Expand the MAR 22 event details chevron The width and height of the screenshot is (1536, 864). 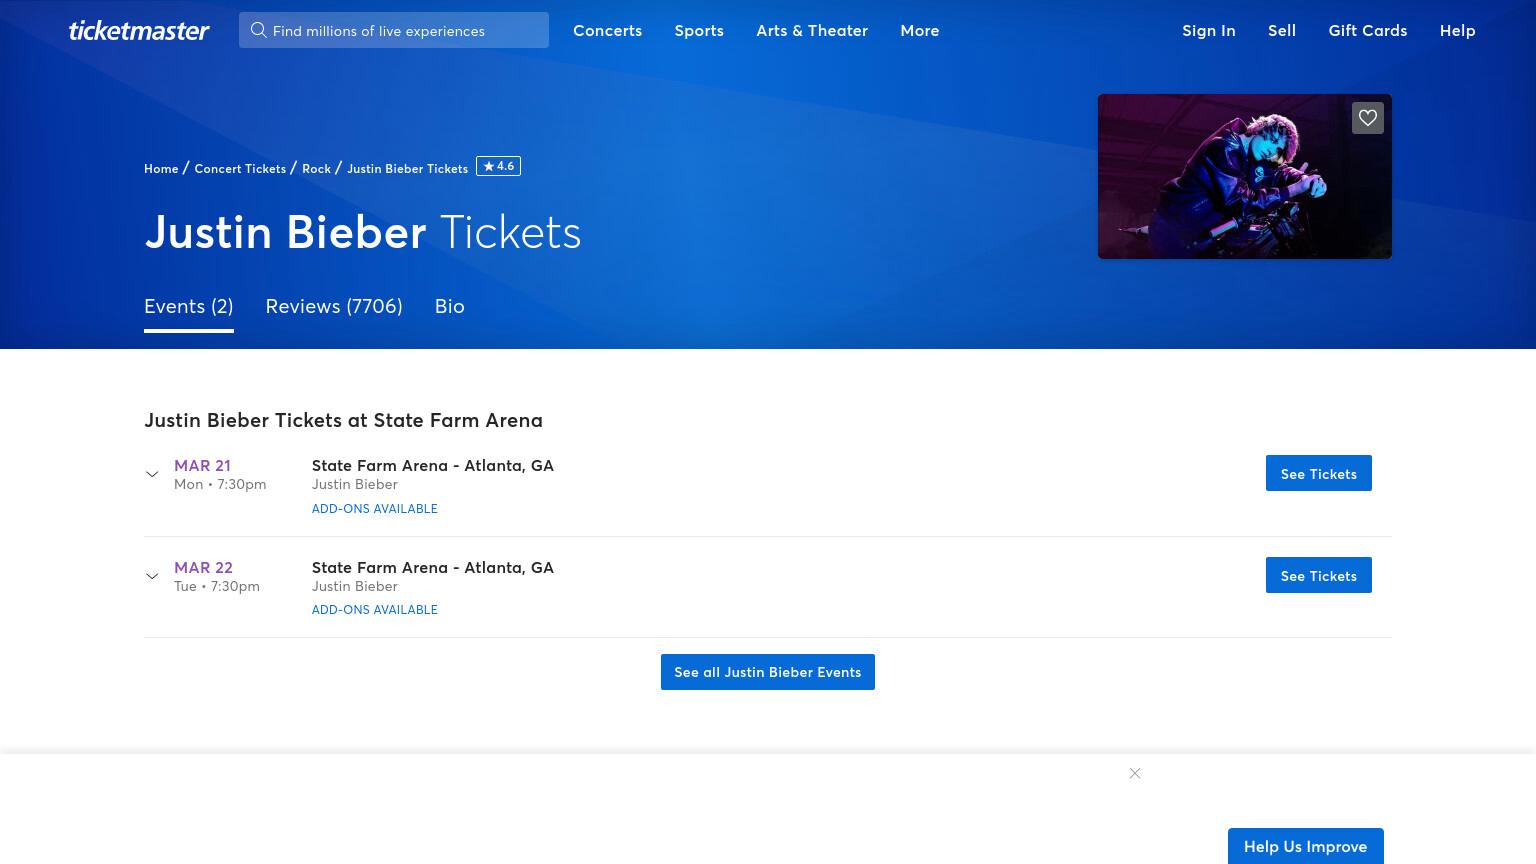[x=152, y=576]
